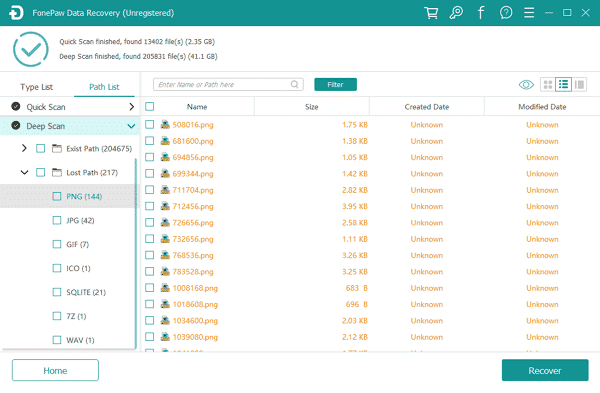
Task: Click the 712456.png file icon
Action: click(165, 206)
